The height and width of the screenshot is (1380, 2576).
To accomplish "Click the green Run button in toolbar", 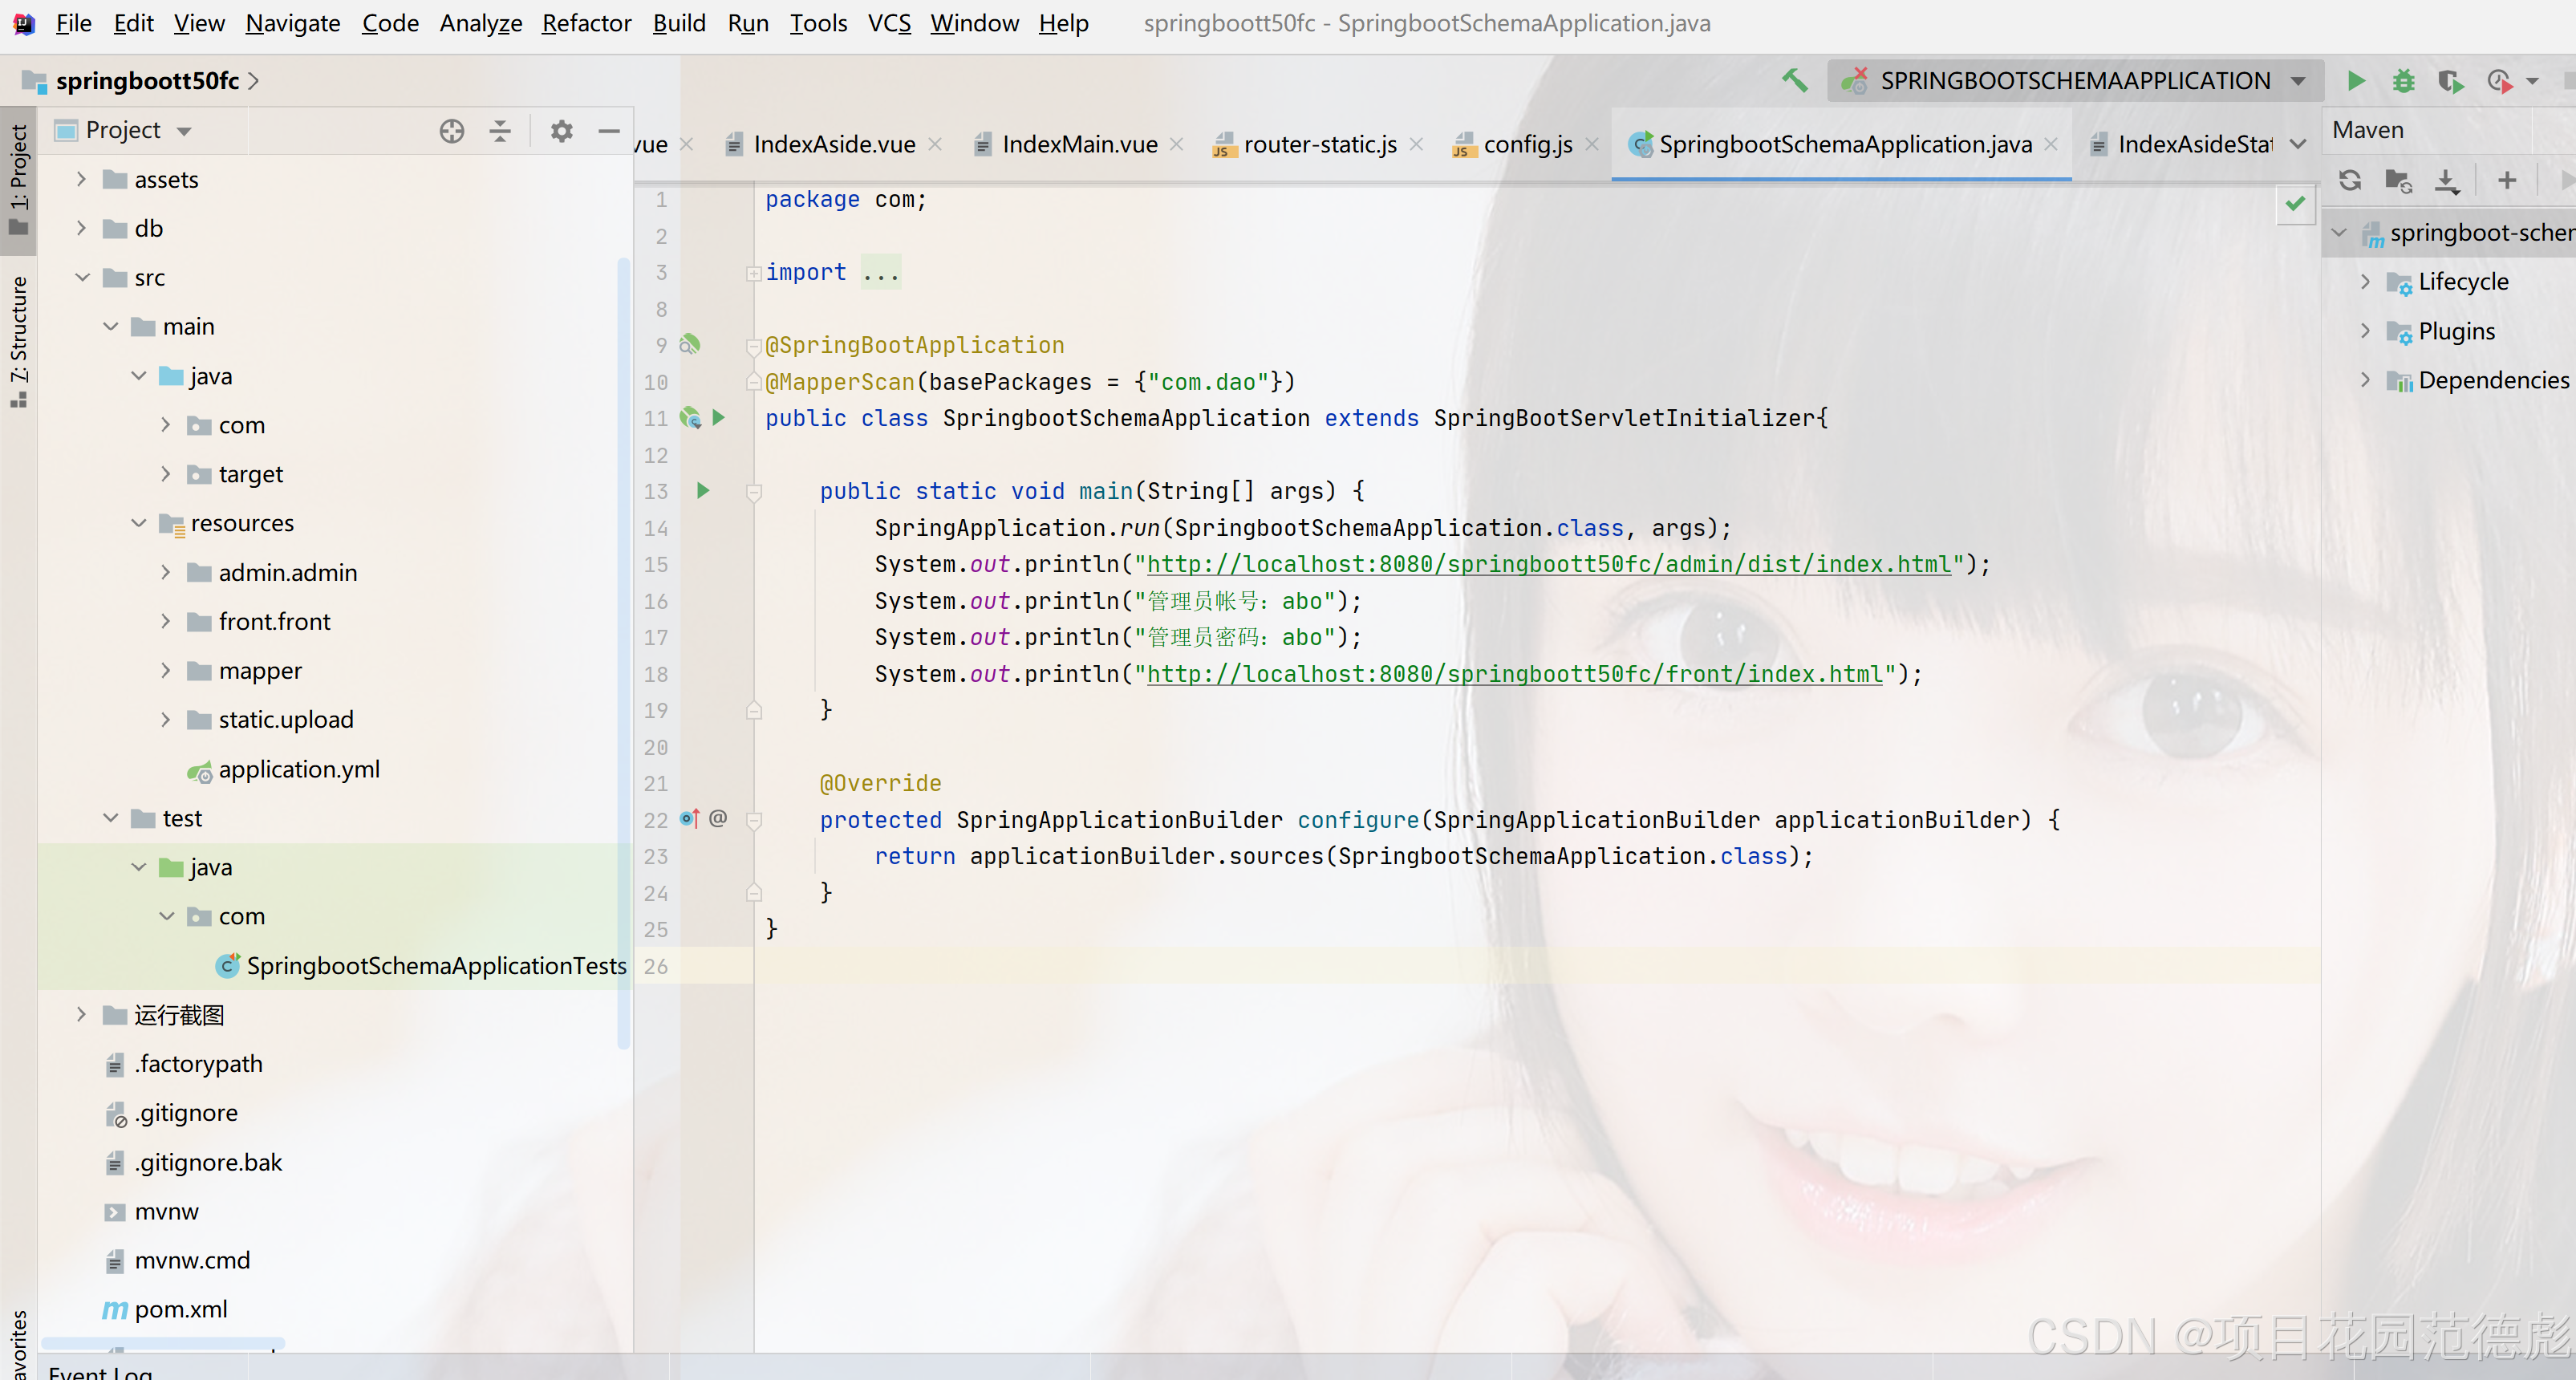I will pyautogui.click(x=2356, y=81).
